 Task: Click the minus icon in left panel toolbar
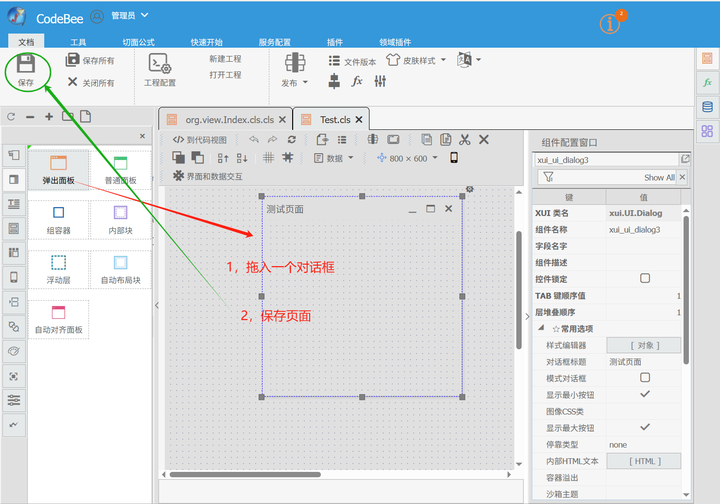(30, 117)
